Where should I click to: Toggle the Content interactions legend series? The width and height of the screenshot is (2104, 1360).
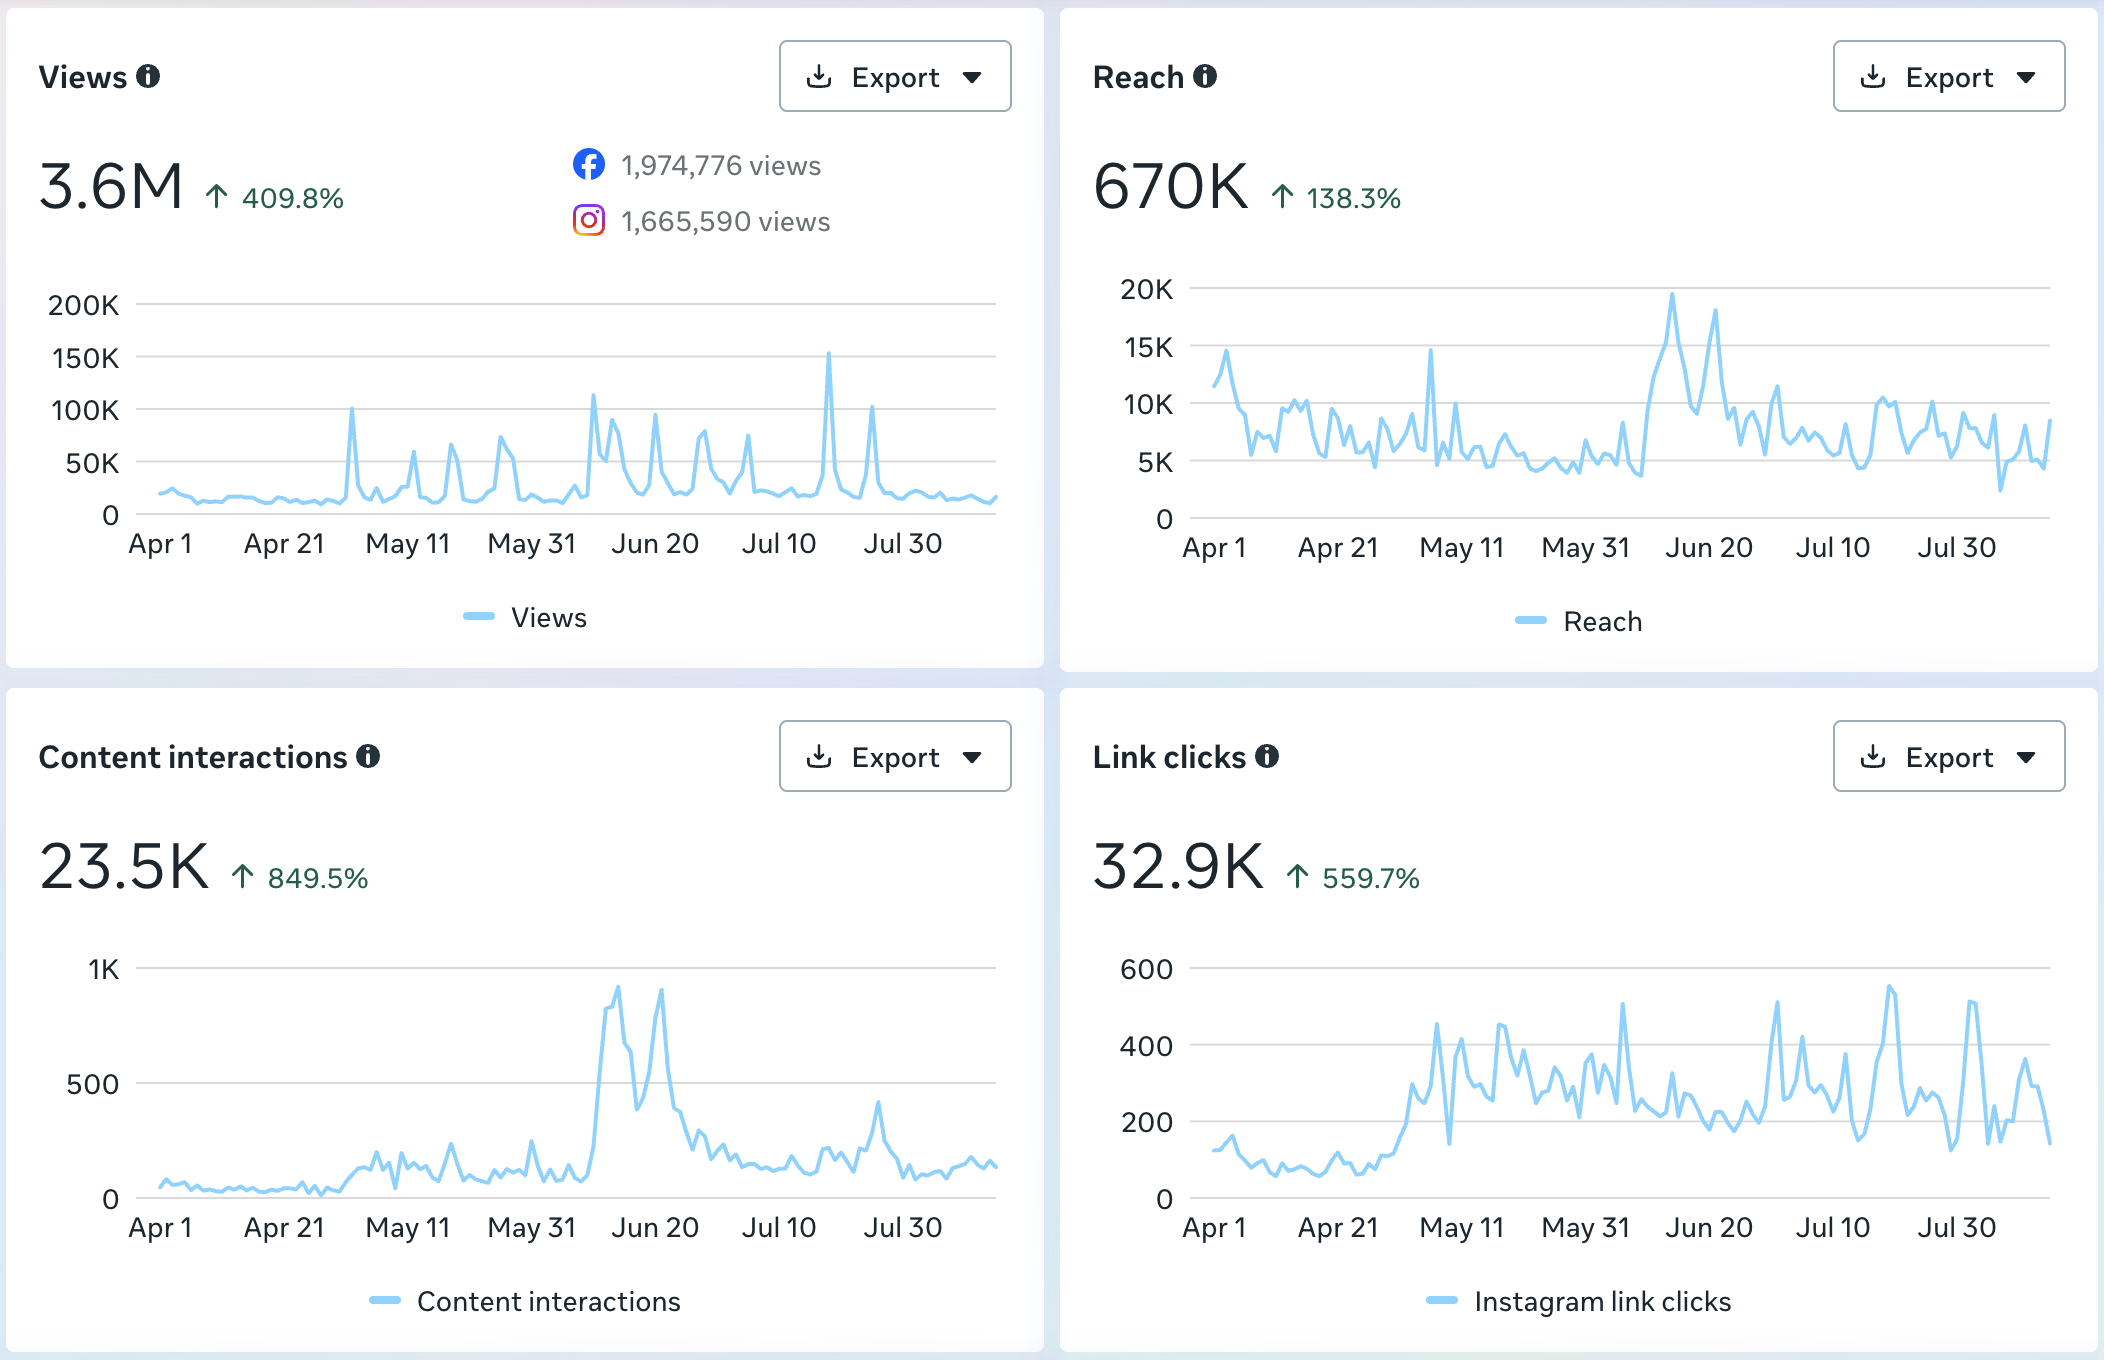coord(525,1301)
